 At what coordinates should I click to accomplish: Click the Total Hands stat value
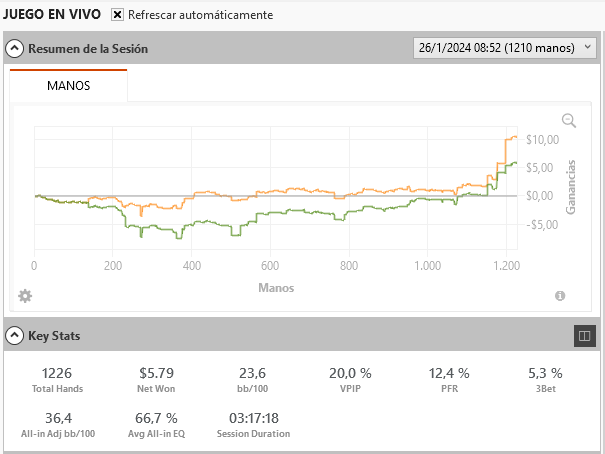[x=57, y=373]
